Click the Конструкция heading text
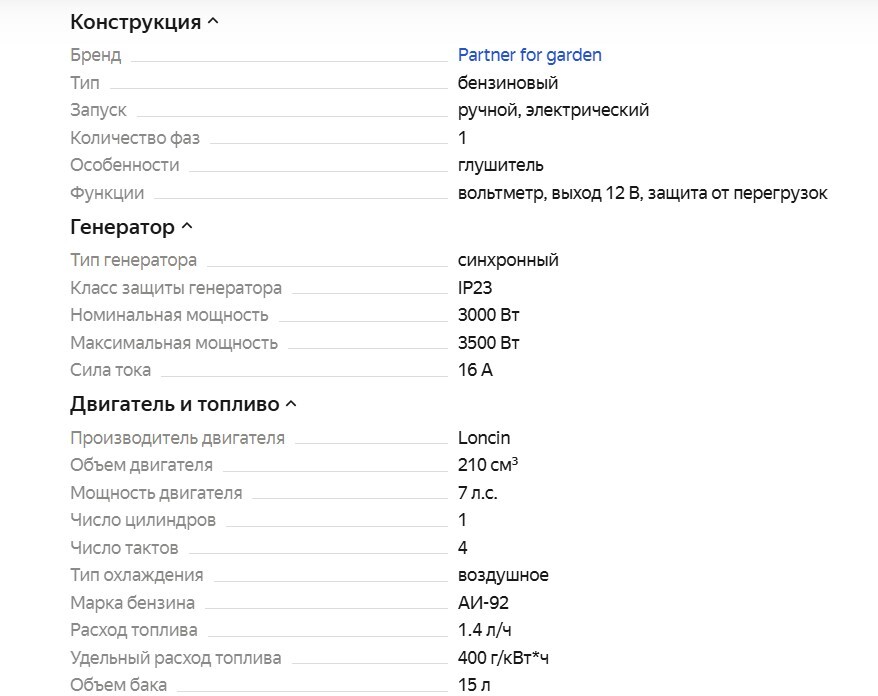Viewport: 878px width, 696px height. (135, 22)
